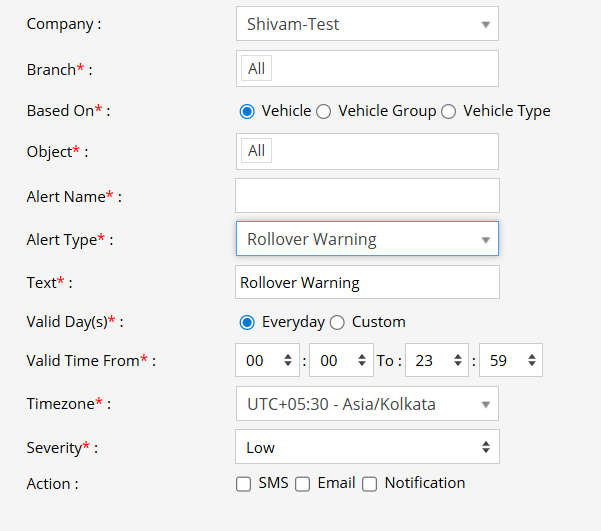The height and width of the screenshot is (531, 601).
Task: Enable the SMS action checkbox
Action: (244, 484)
